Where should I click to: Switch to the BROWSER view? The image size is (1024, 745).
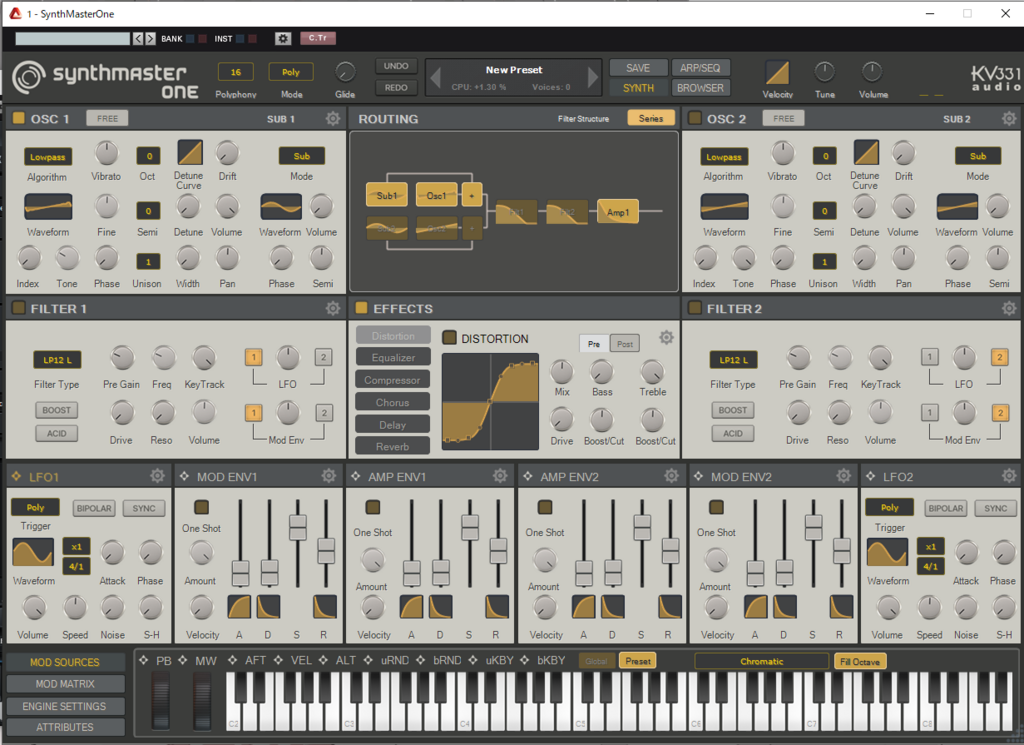click(x=700, y=87)
